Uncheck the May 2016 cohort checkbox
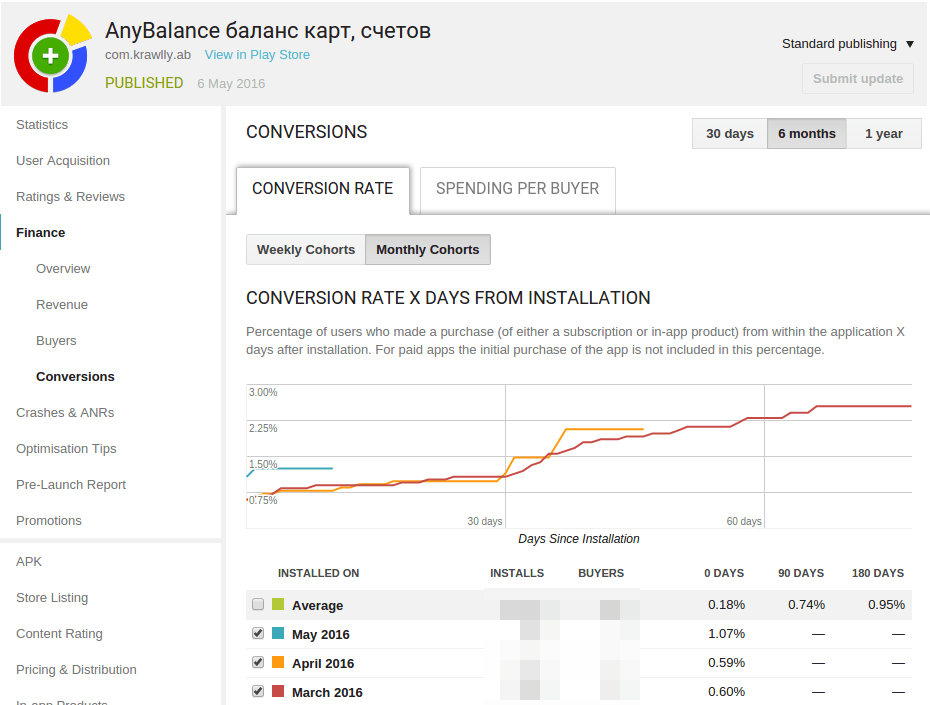The image size is (930, 705). [x=258, y=634]
